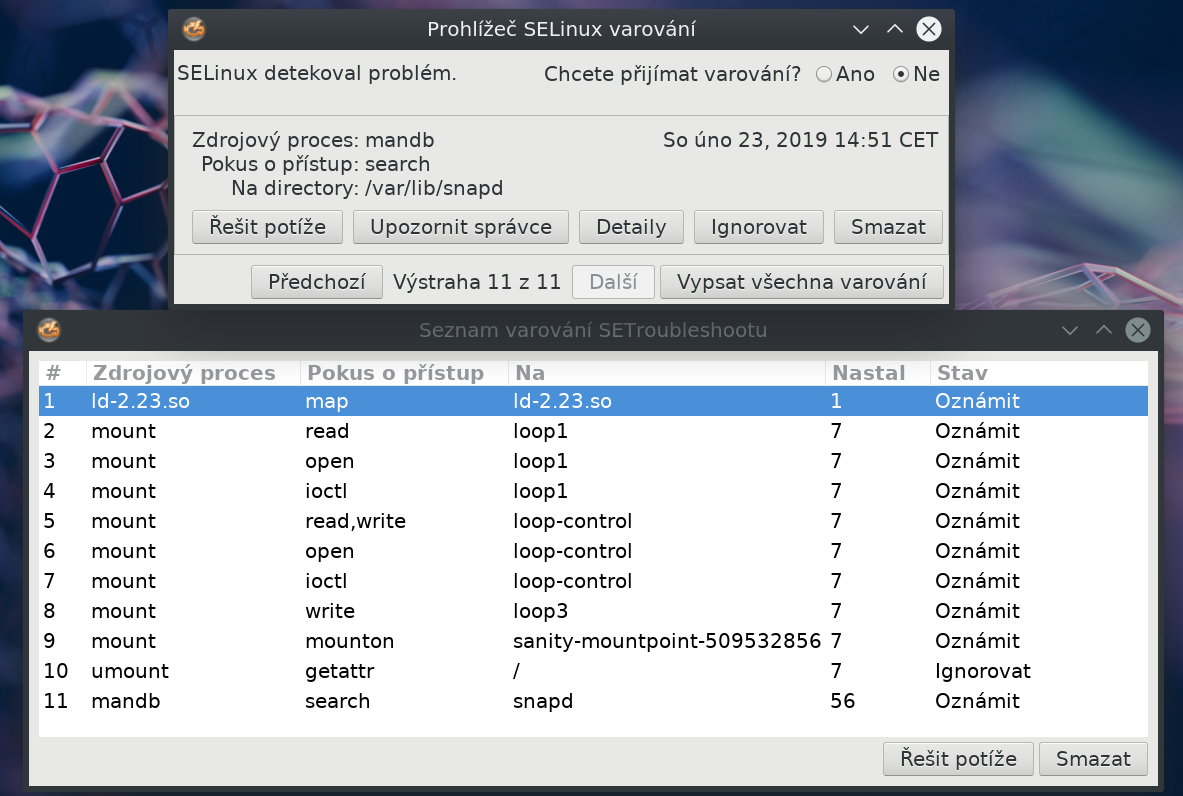Click the Ignorovat button
This screenshot has width=1183, height=796.
point(758,227)
